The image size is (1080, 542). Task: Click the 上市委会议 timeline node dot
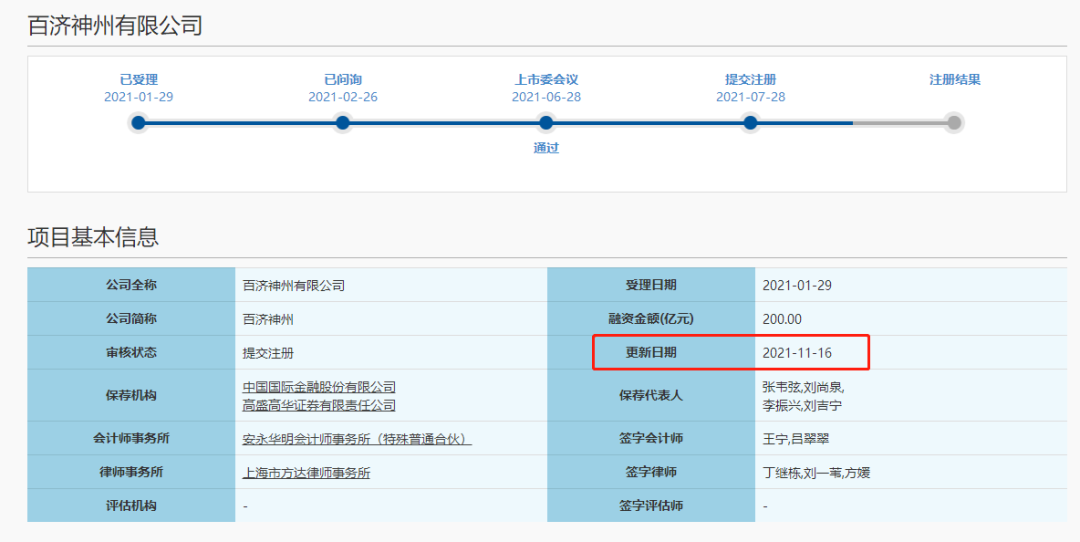(x=546, y=123)
